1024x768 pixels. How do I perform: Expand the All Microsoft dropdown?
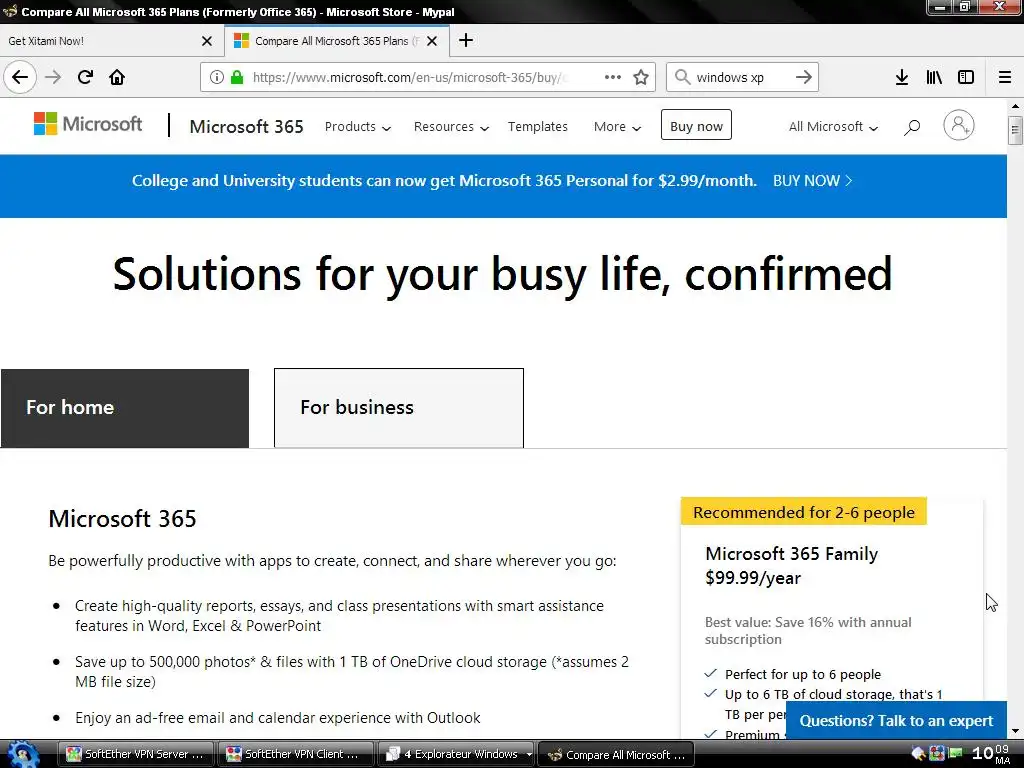[x=833, y=127]
